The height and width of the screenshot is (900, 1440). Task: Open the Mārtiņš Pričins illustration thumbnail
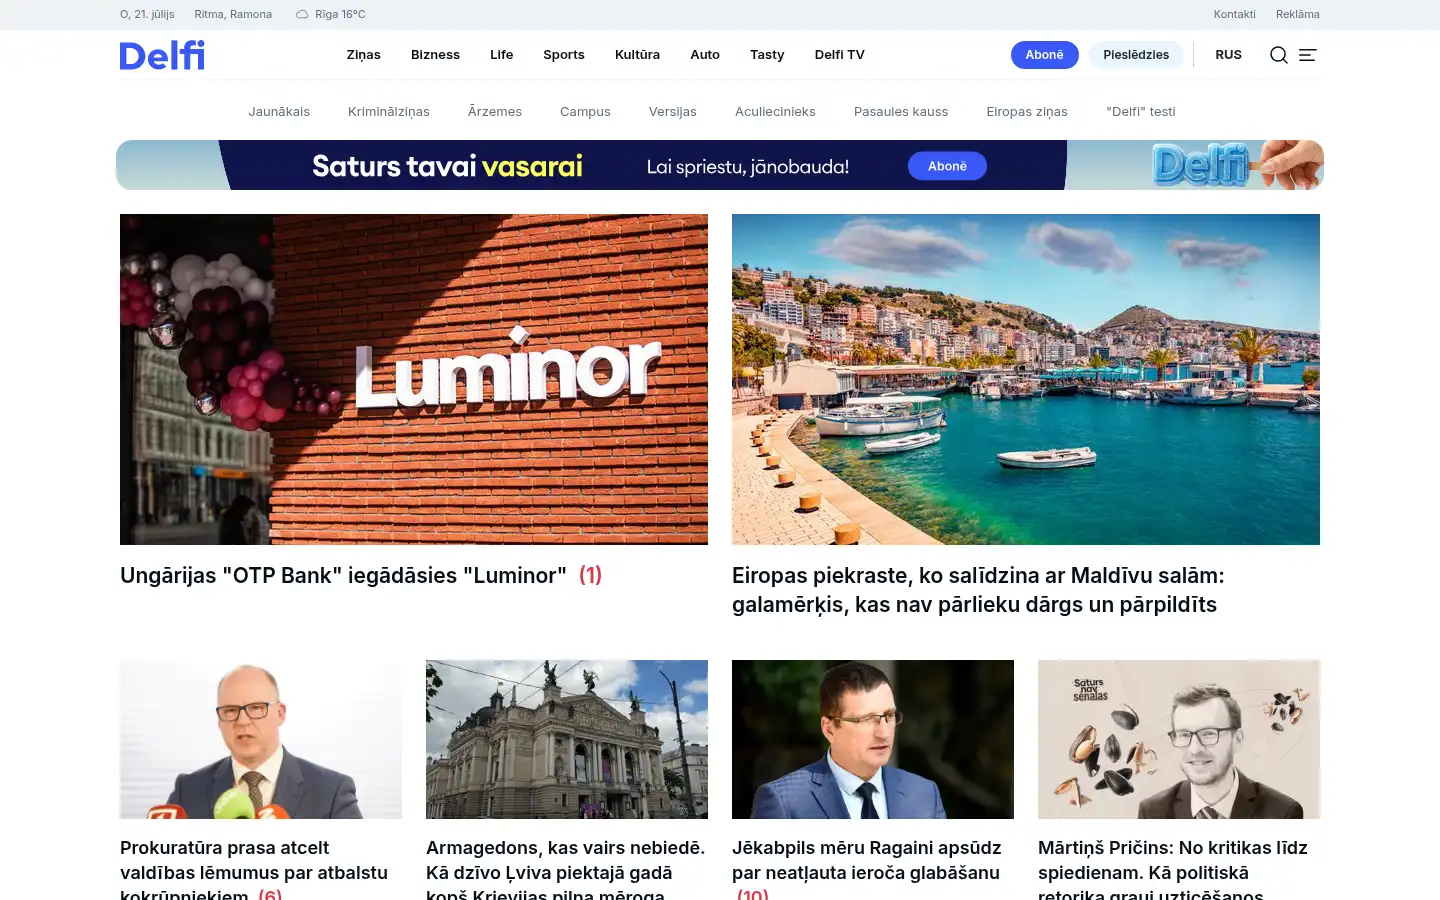[x=1179, y=739]
